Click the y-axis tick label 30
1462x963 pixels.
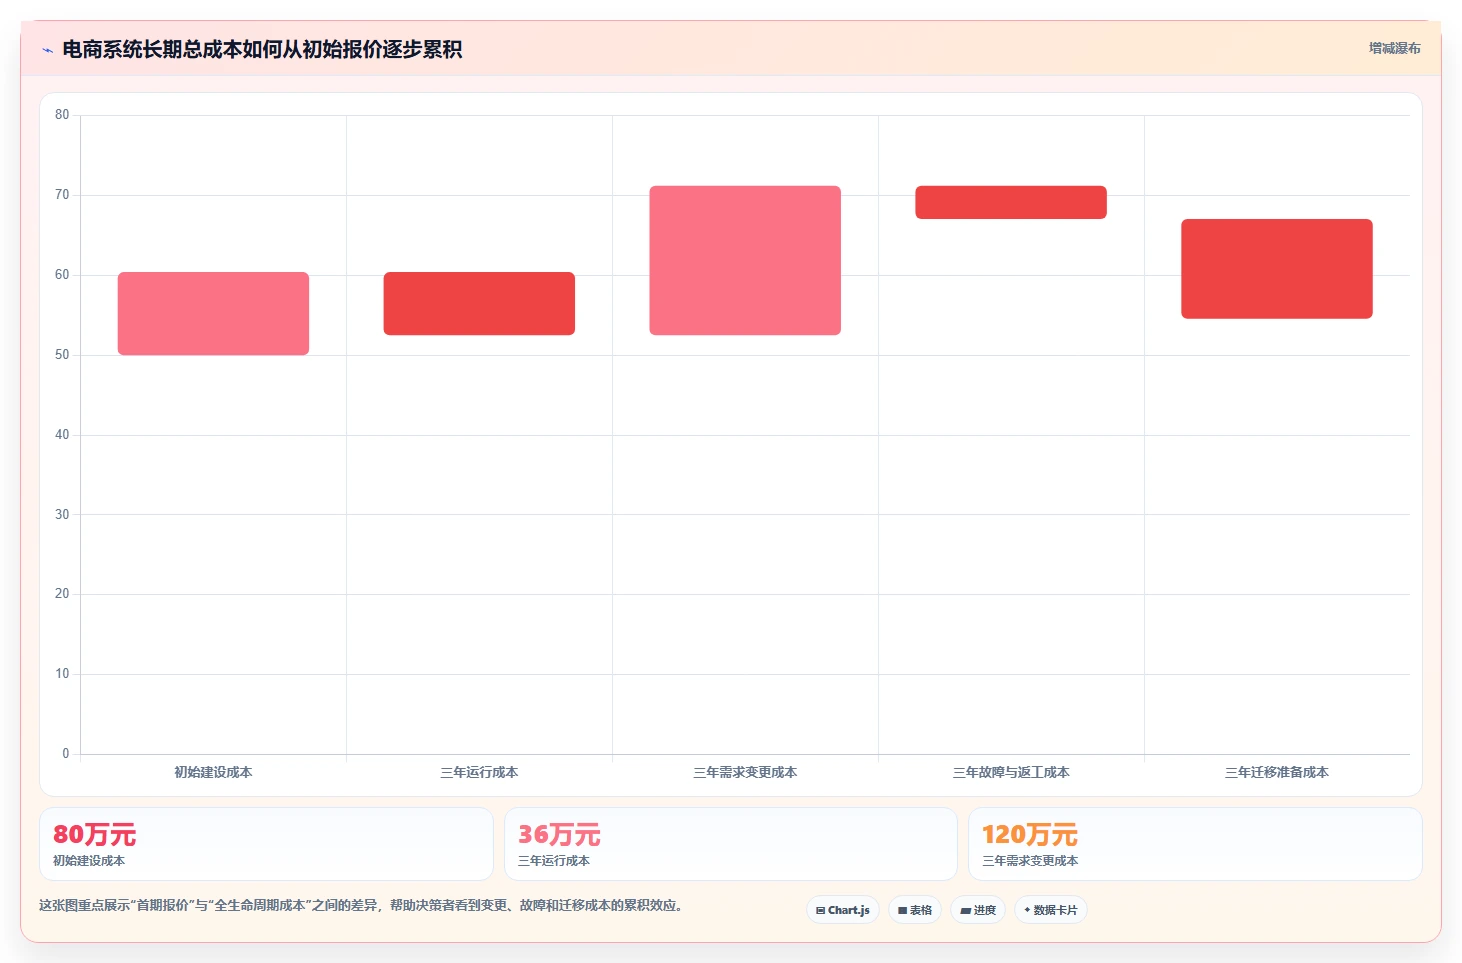62,515
